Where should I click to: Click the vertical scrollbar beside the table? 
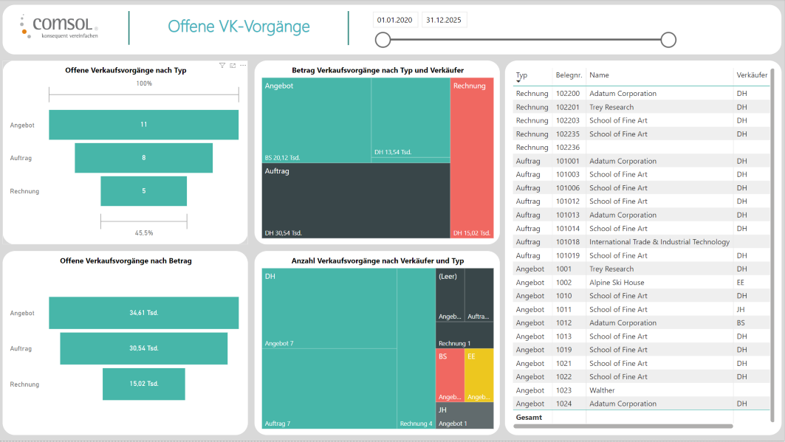[772, 245]
